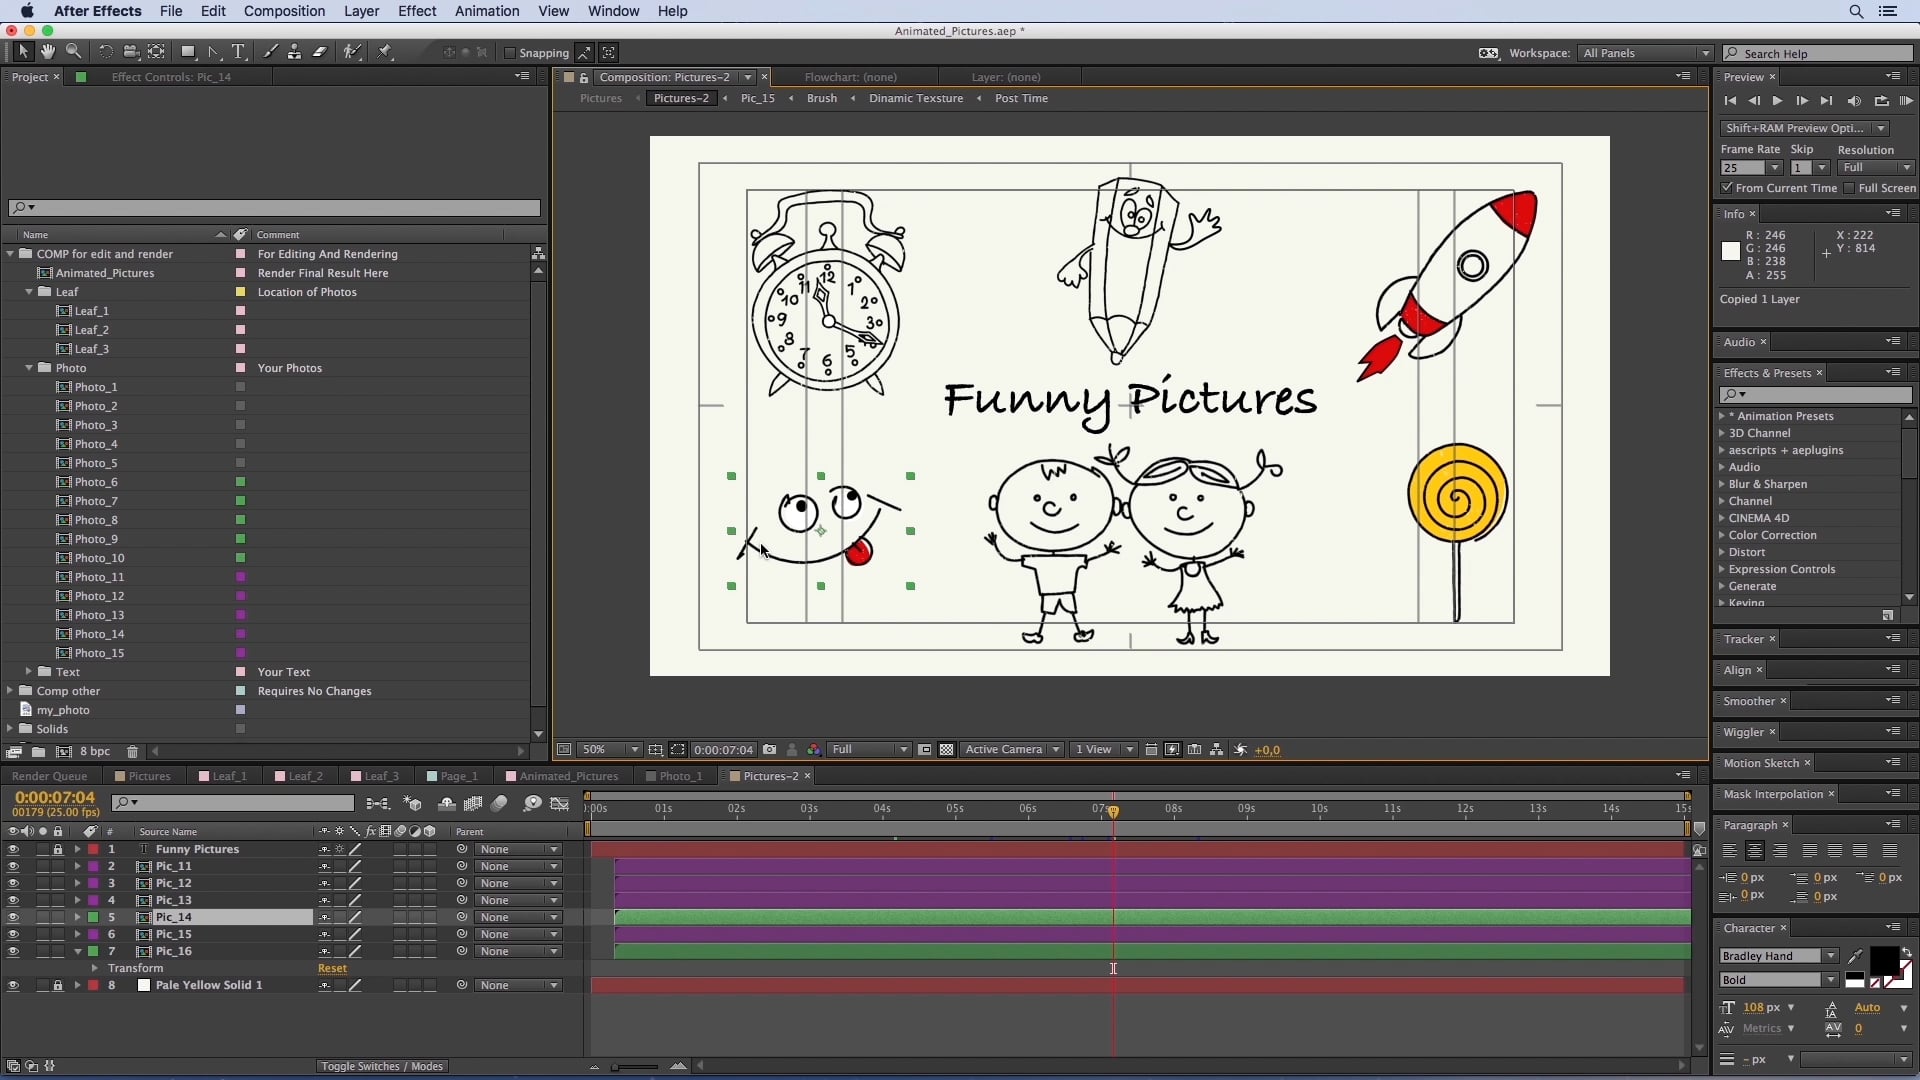Click Reset button for Transform properties
The image size is (1920, 1080).
tap(332, 967)
